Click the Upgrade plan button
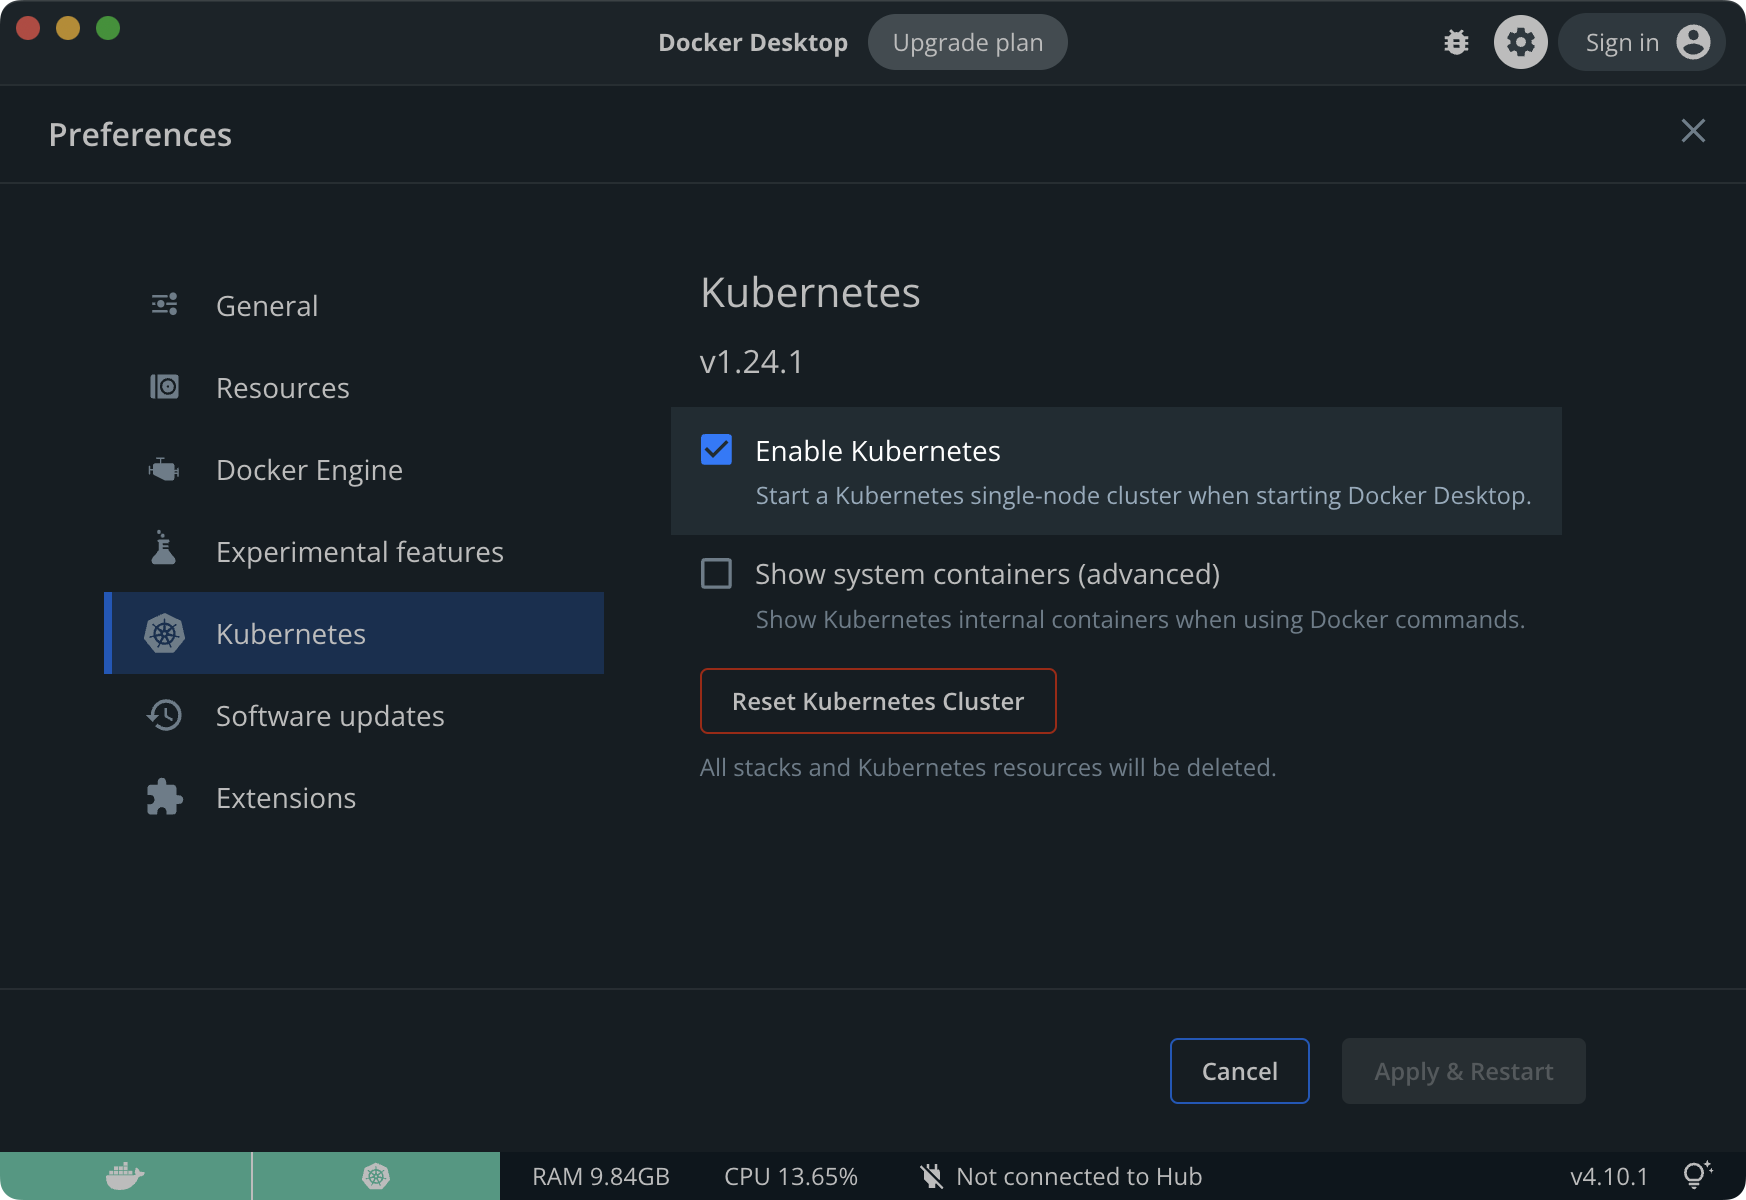 pos(967,42)
